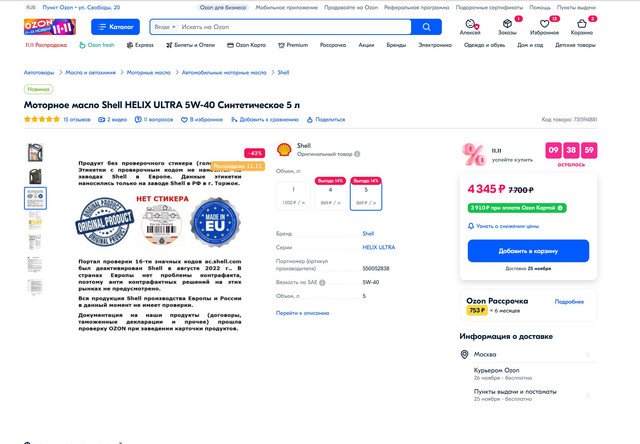Click the Shell brand logo
The height and width of the screenshot is (444, 640).
click(x=284, y=149)
